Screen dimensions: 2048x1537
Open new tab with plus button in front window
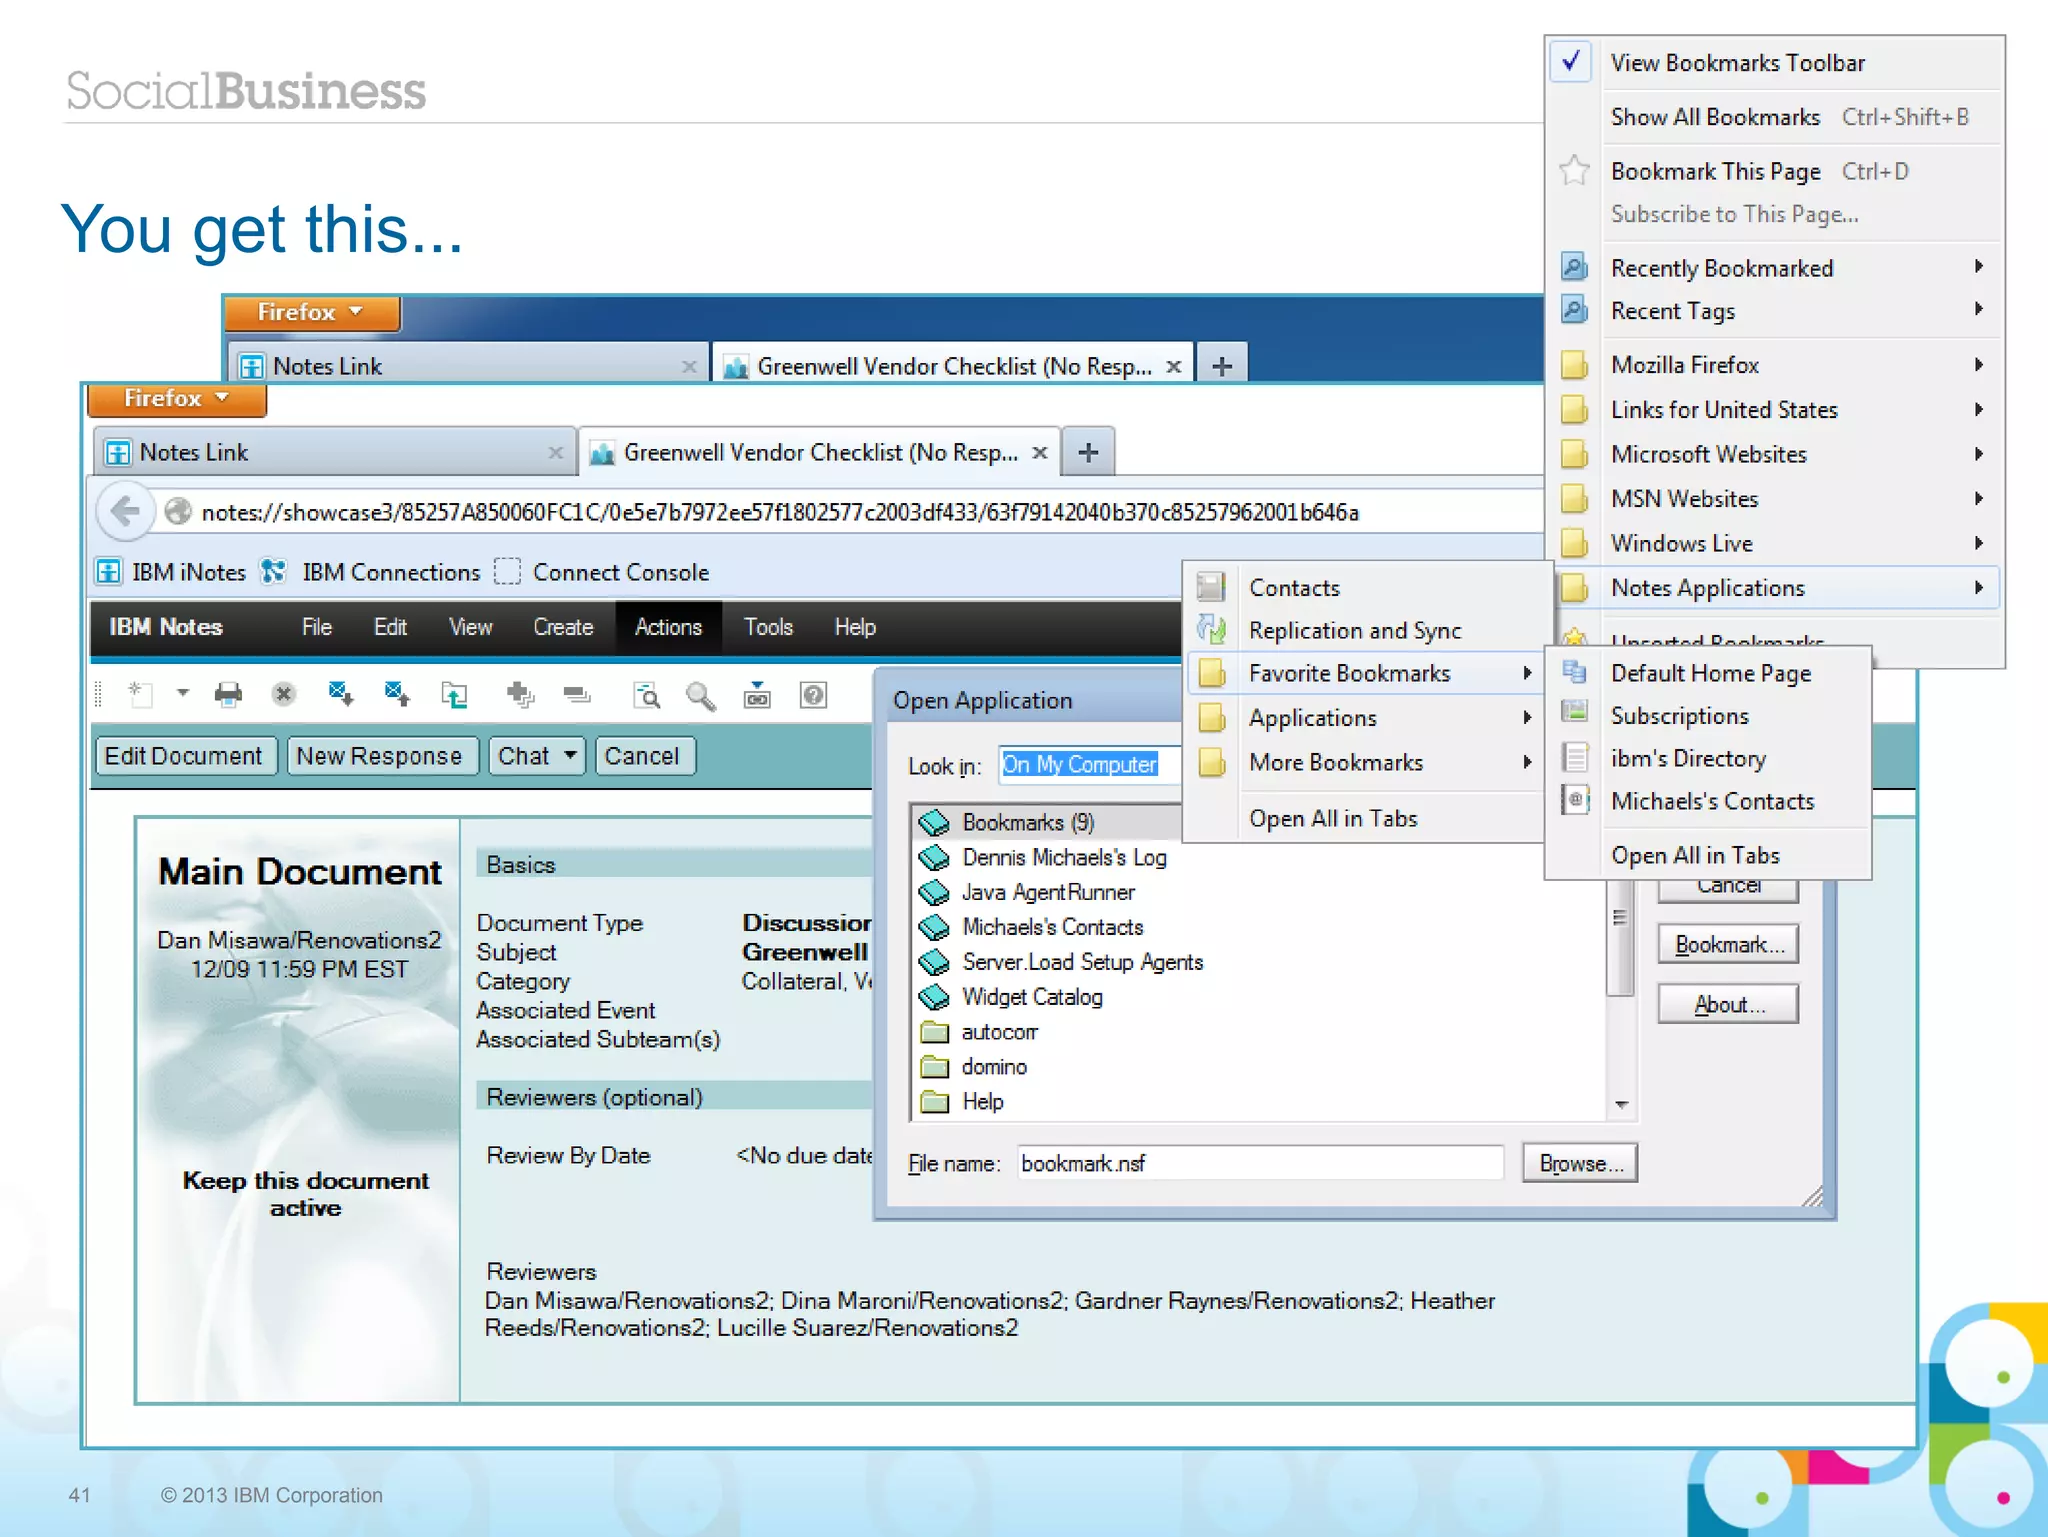point(1088,453)
